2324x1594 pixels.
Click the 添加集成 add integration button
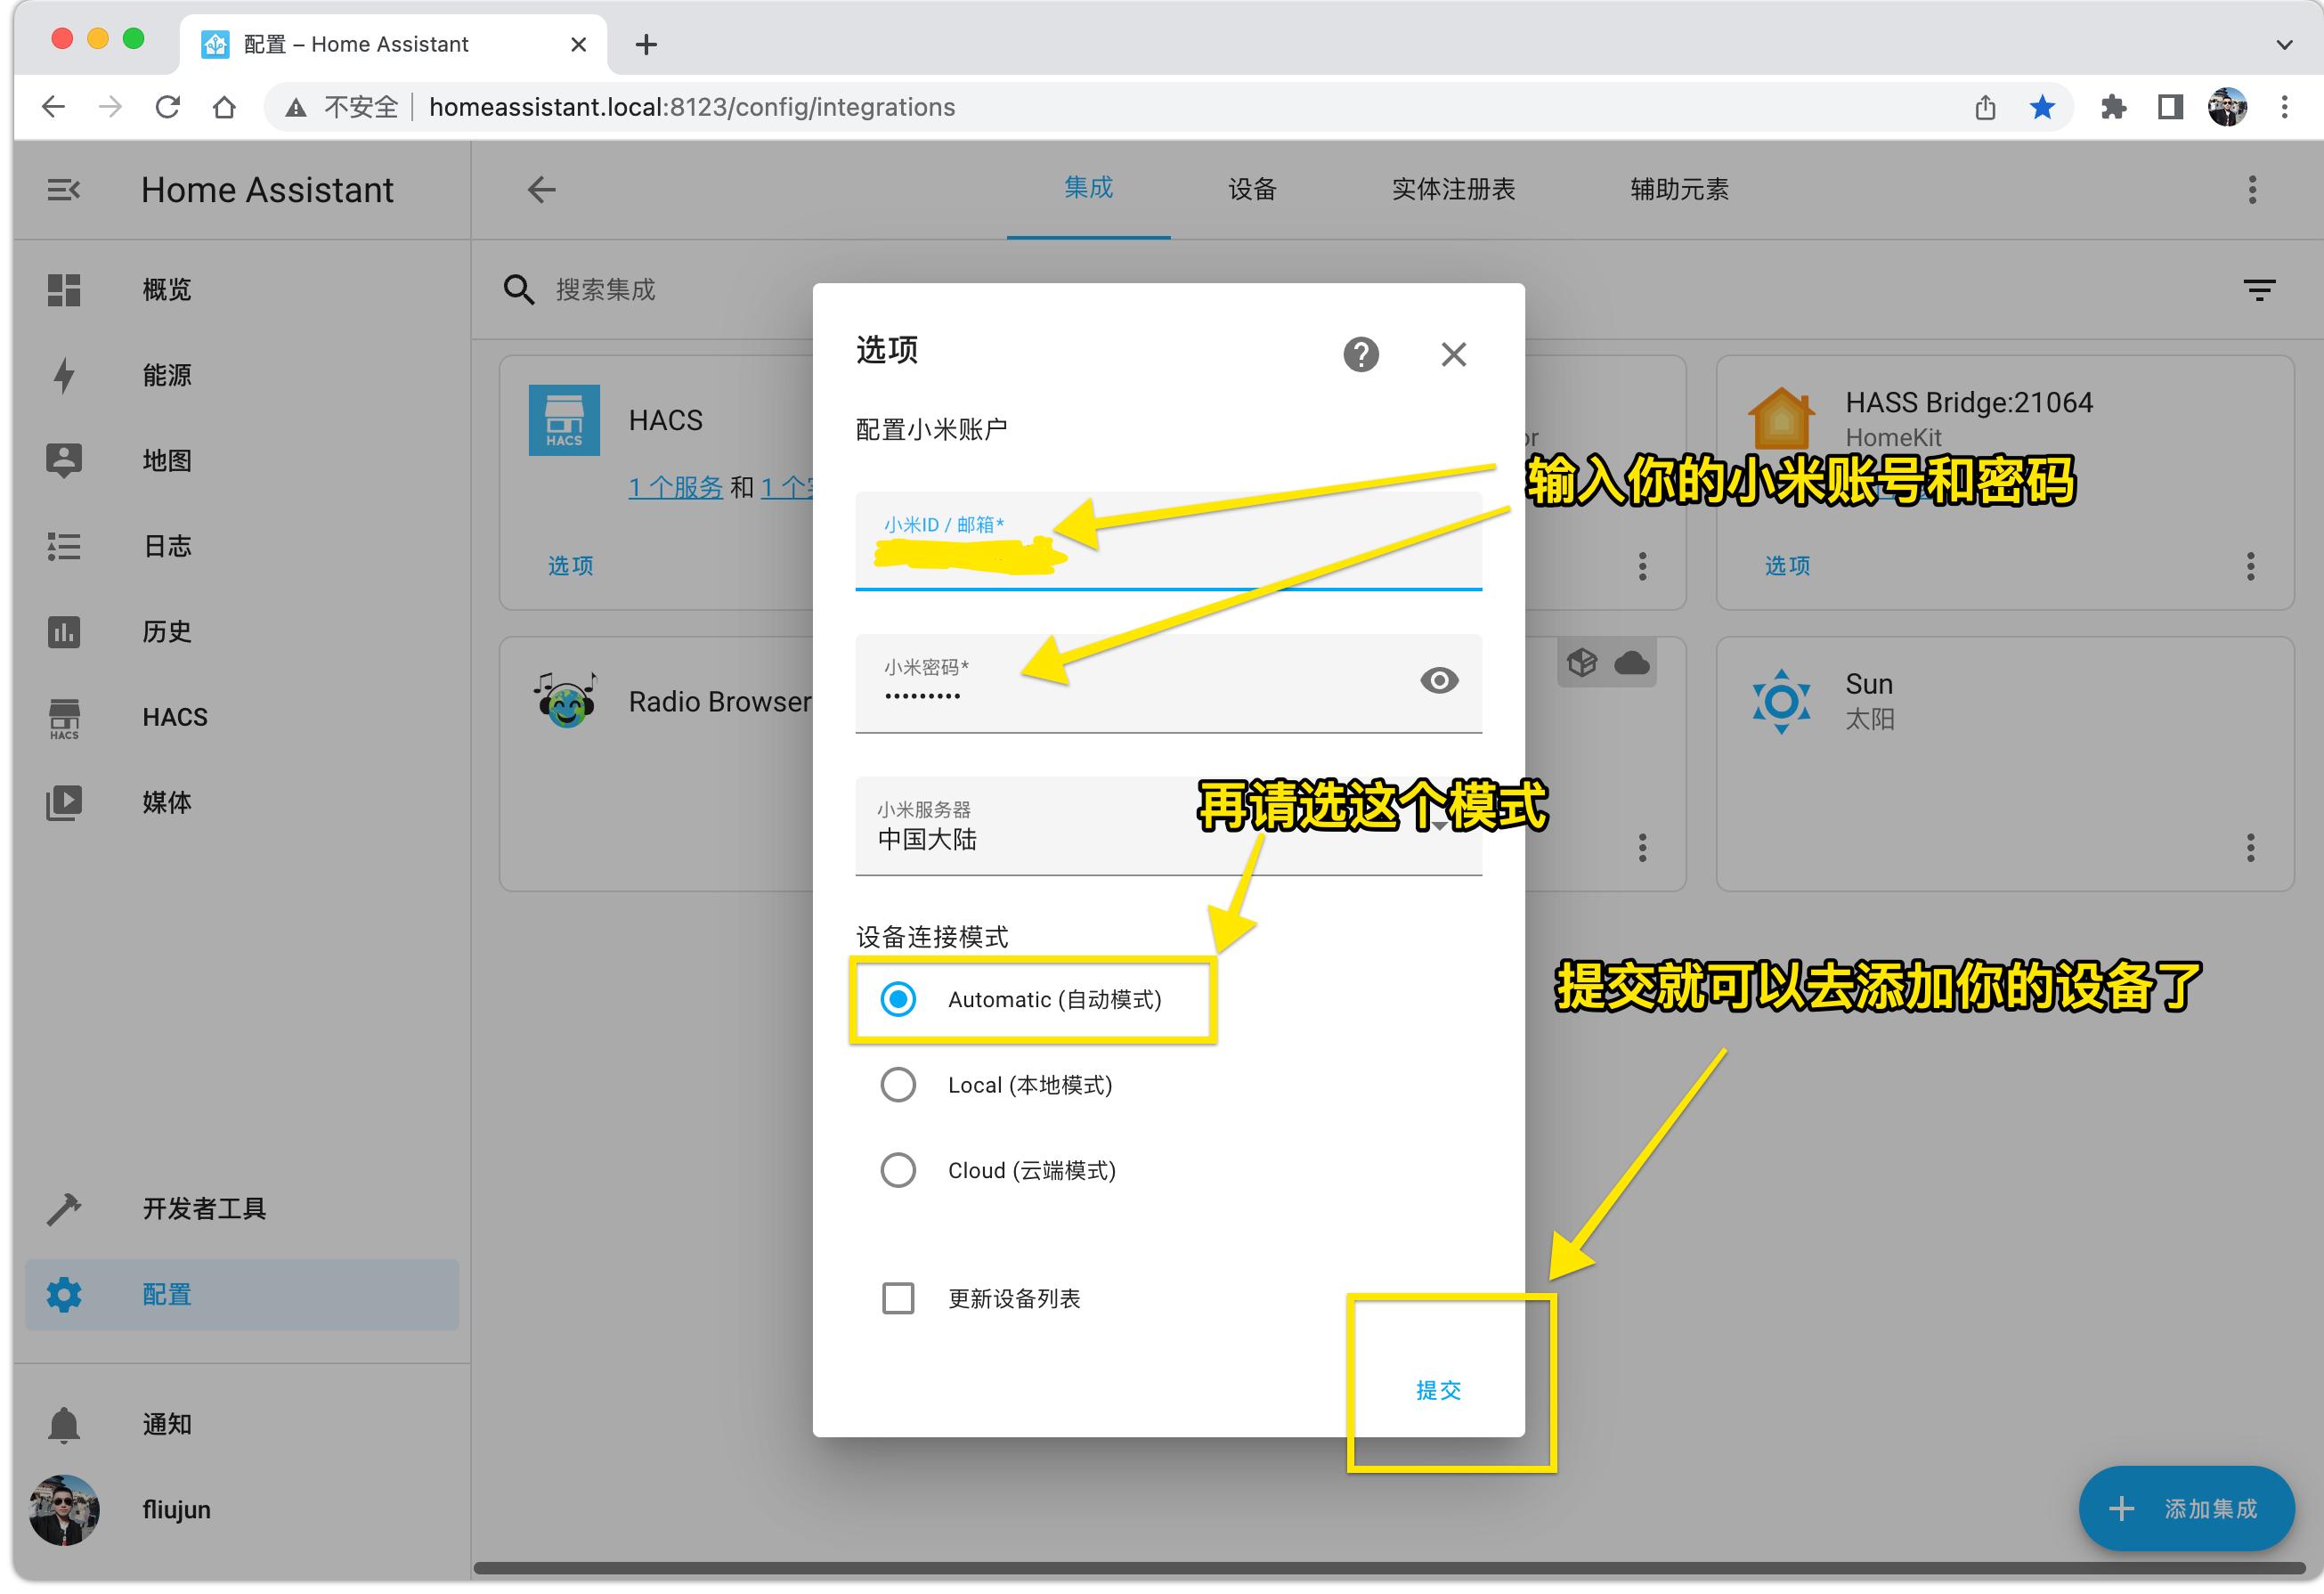pyautogui.click(x=2186, y=1508)
